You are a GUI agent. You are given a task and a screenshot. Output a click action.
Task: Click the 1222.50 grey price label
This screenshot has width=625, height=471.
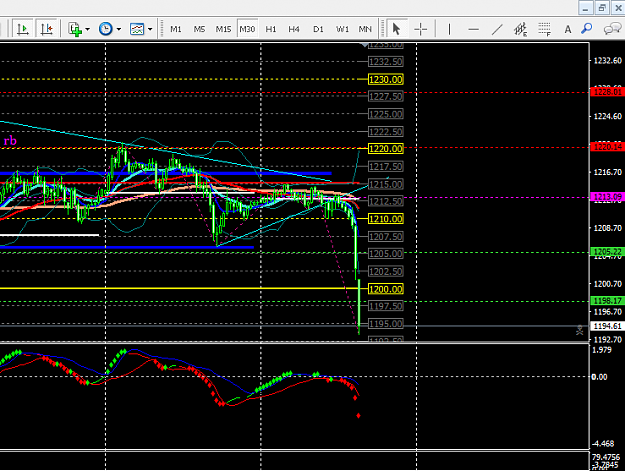[385, 132]
